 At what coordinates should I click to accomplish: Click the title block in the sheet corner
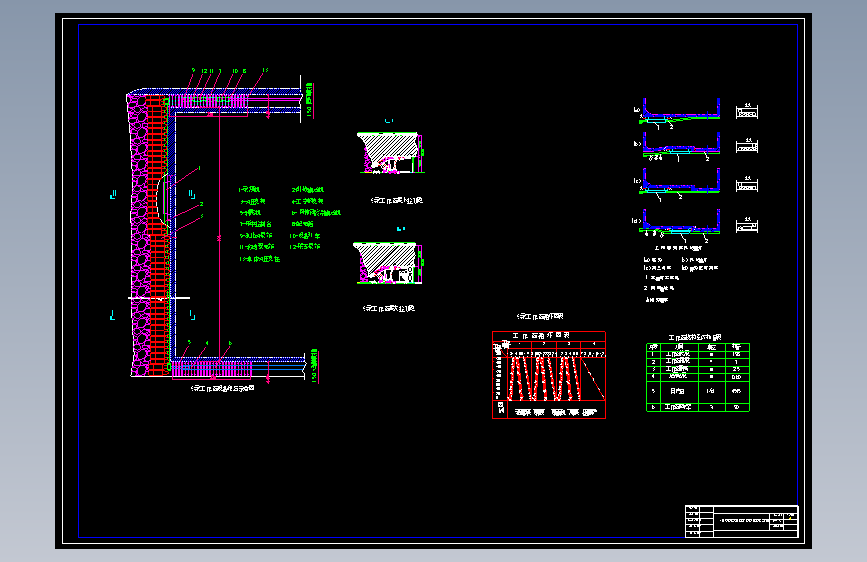(x=741, y=521)
